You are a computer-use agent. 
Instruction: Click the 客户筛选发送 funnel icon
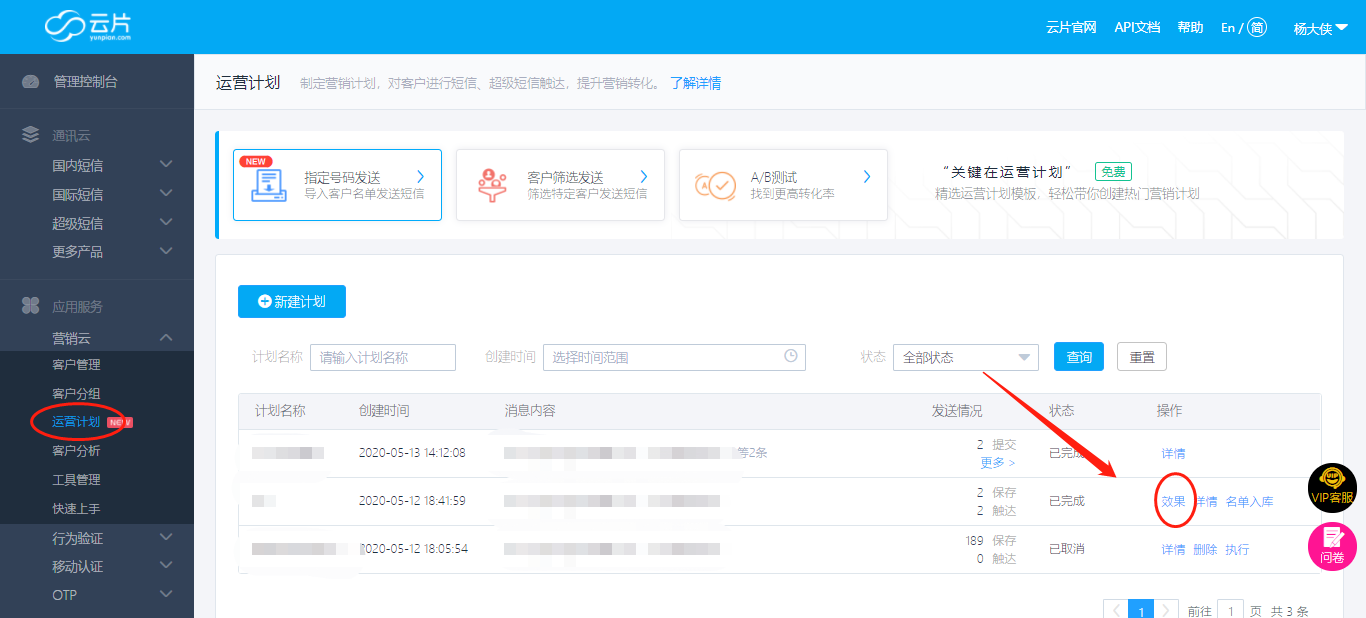click(491, 185)
